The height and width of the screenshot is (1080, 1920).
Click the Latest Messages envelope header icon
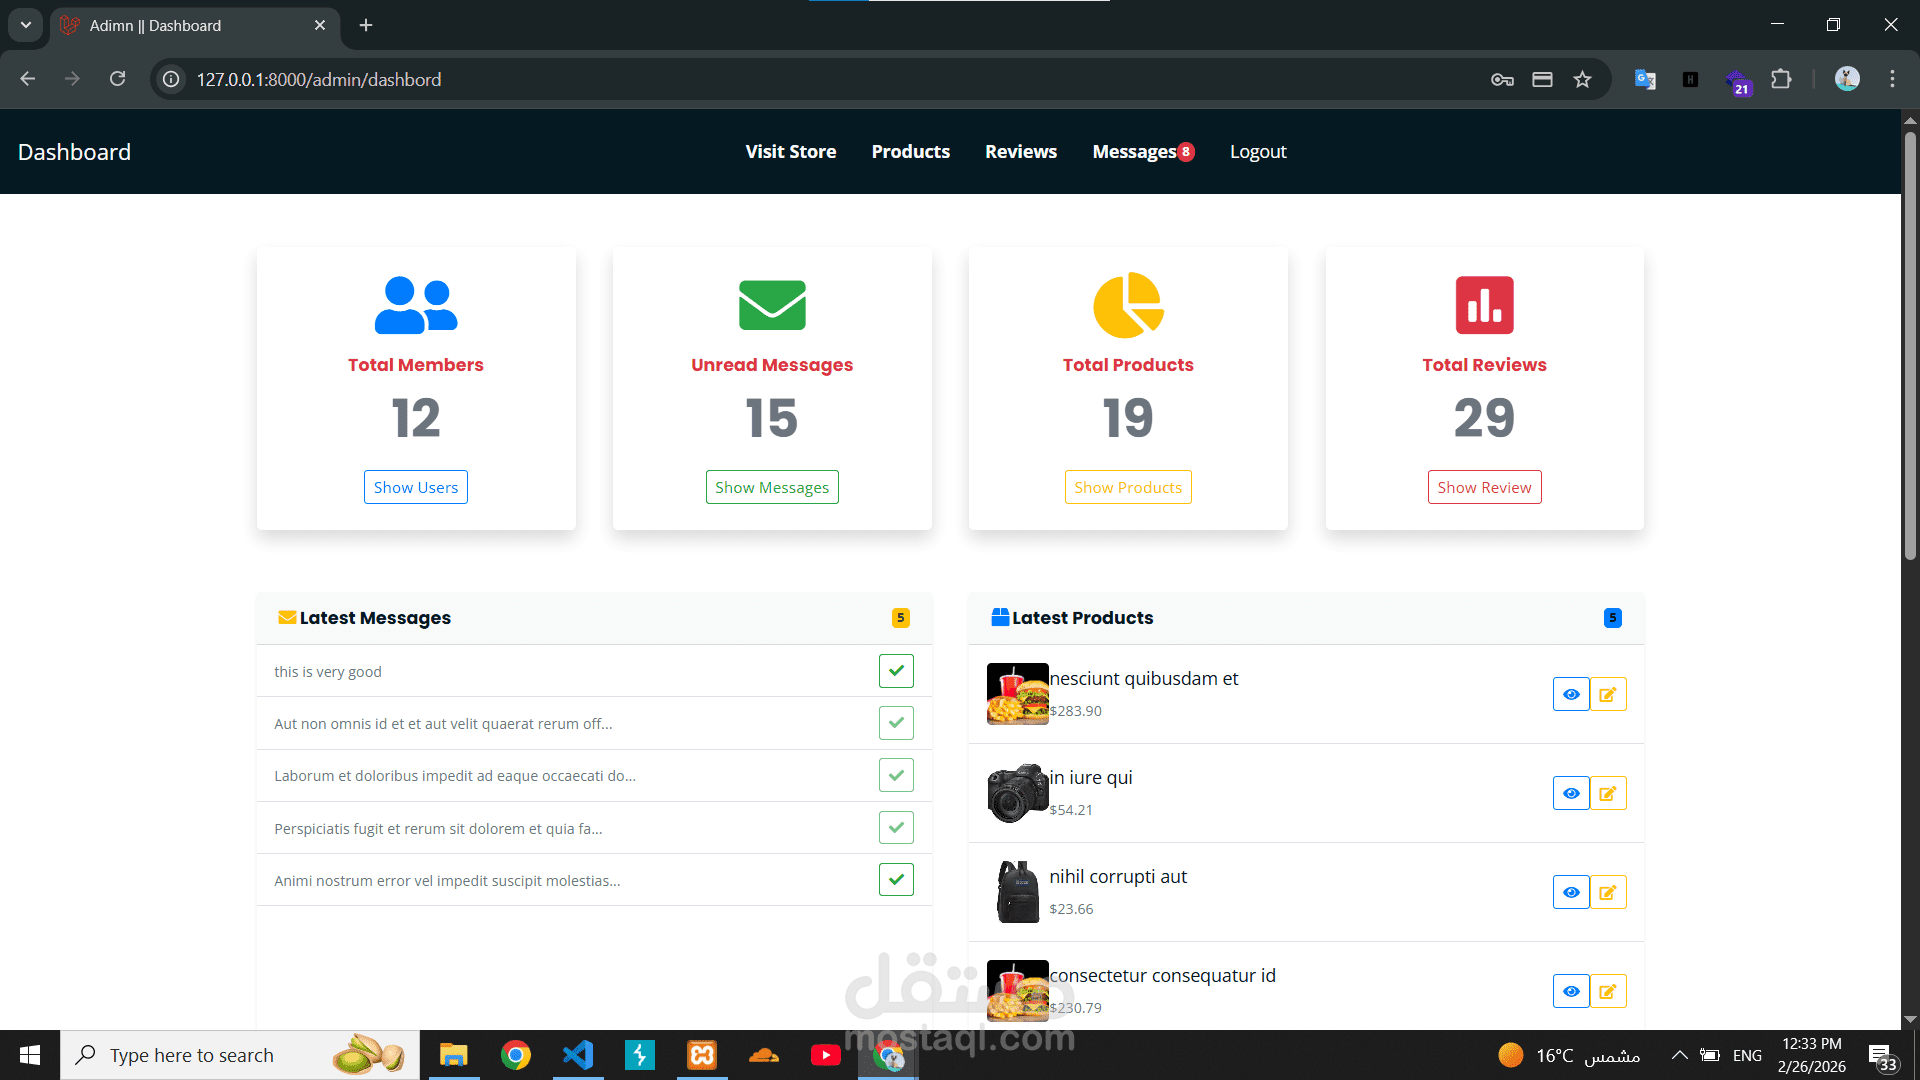click(287, 617)
